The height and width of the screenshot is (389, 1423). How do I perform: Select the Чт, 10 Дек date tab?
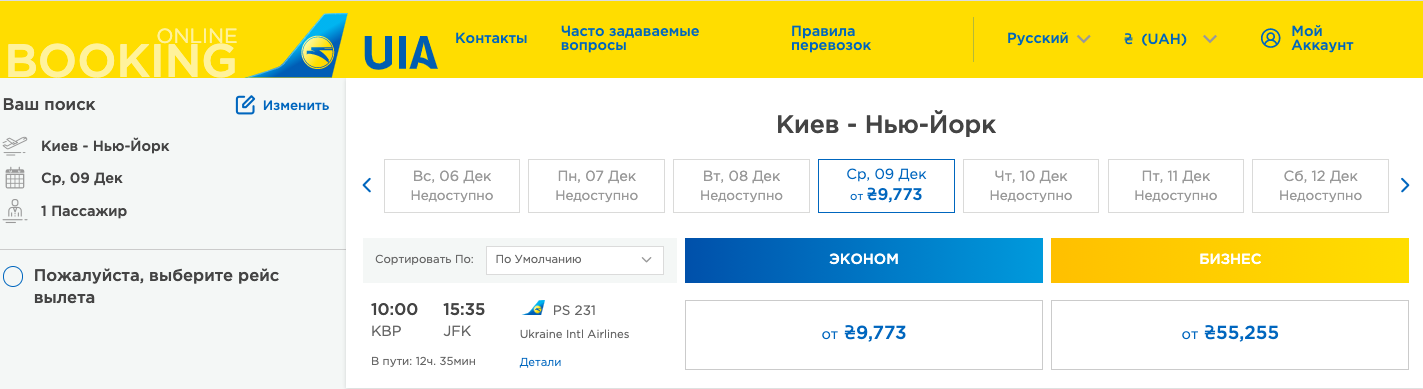click(1031, 186)
